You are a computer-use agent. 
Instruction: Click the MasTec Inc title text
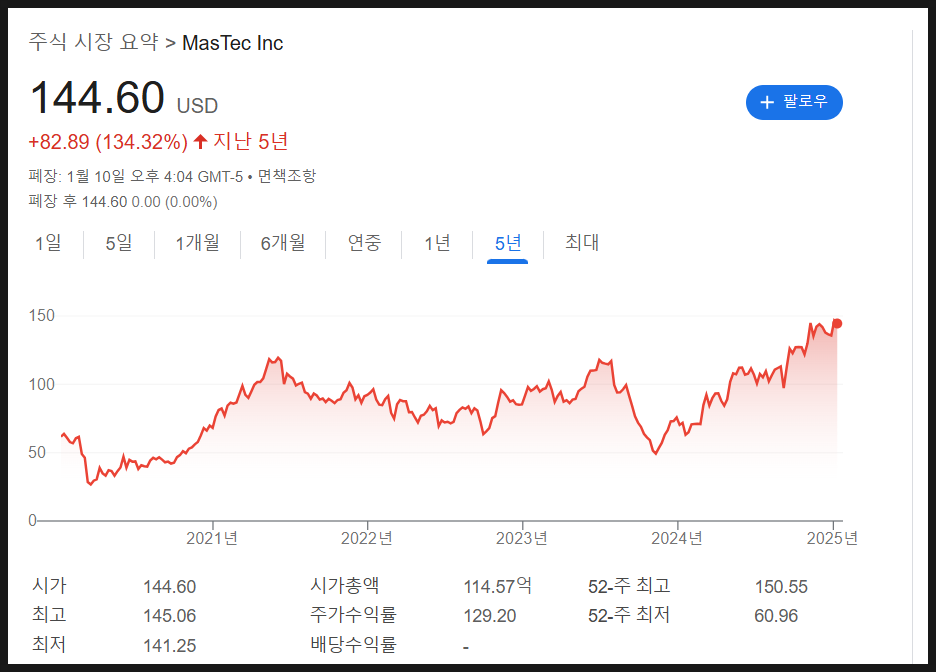pos(232,43)
